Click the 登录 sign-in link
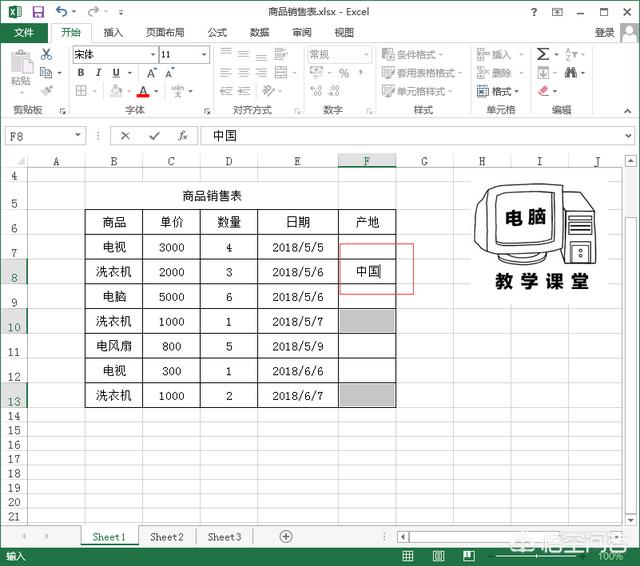 605,32
